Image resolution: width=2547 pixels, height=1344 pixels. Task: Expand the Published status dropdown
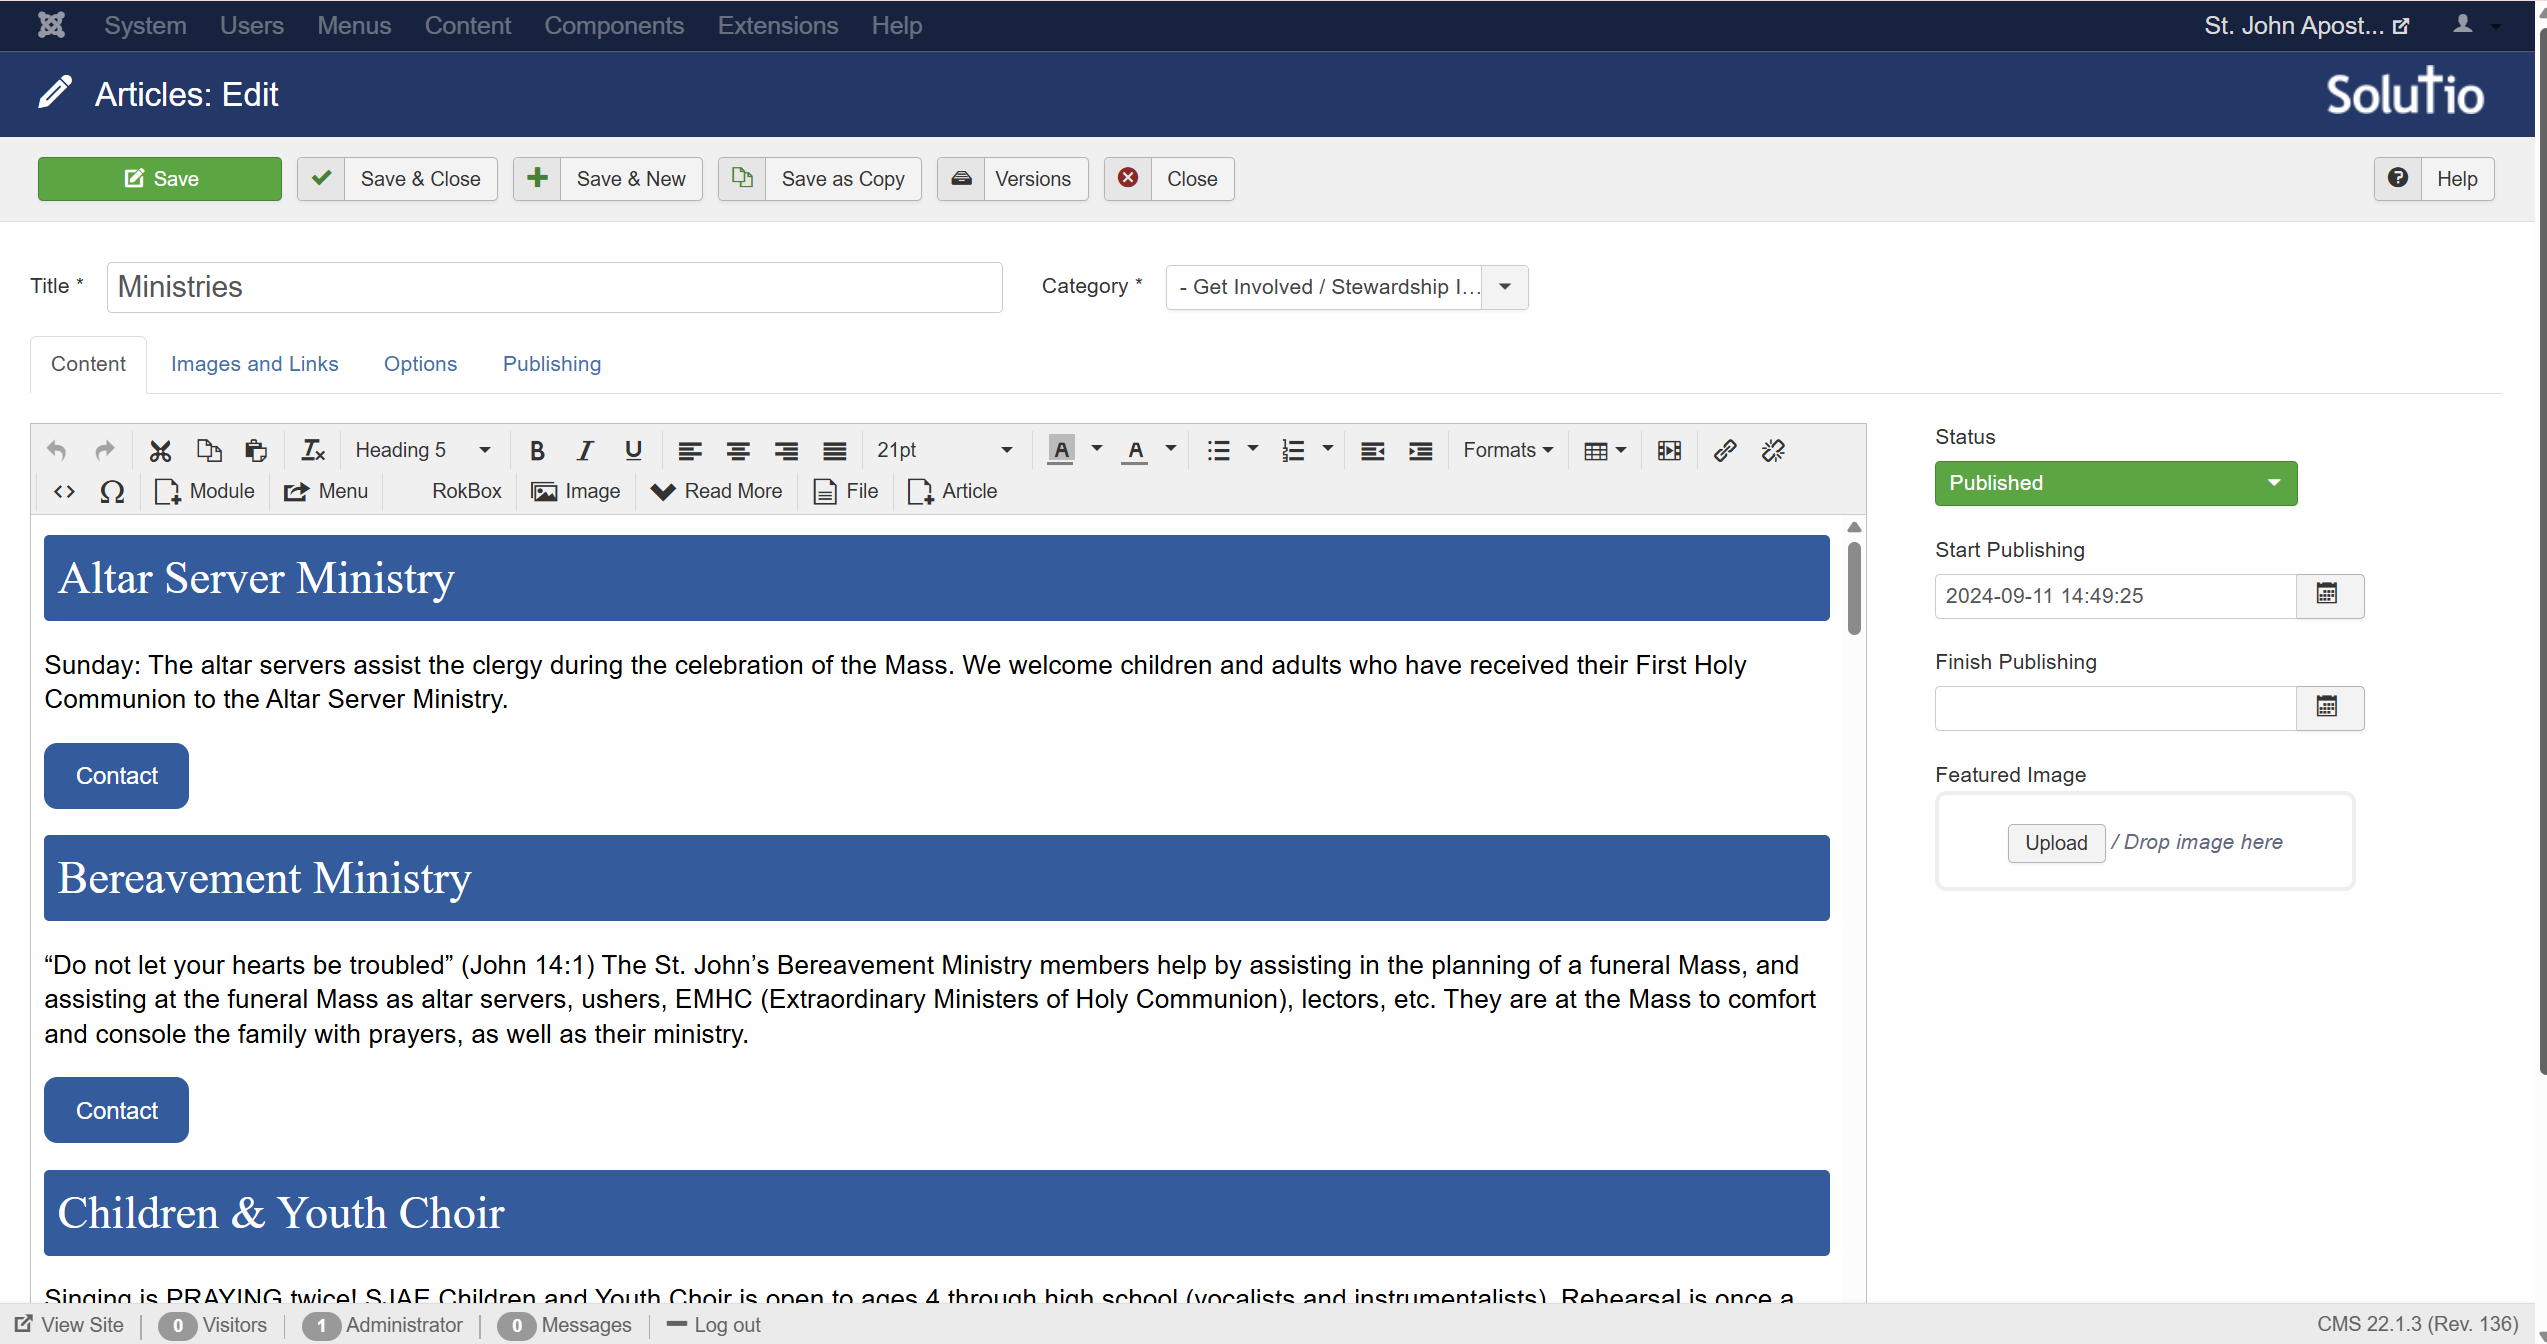click(x=2115, y=483)
